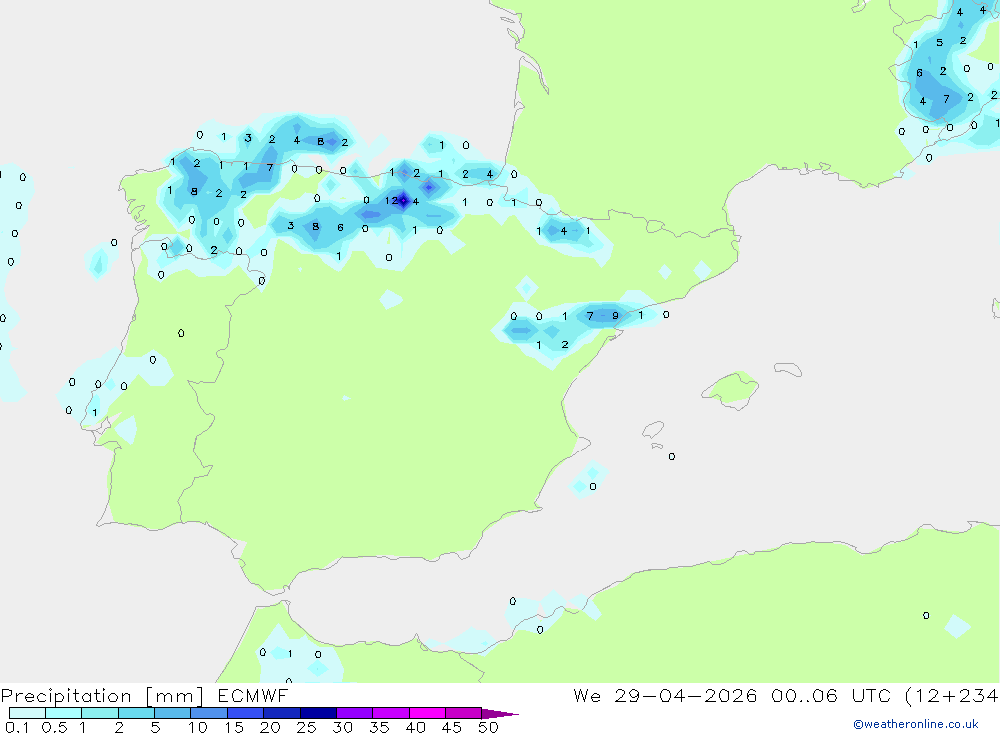Click the 25–30 mm legend swatch
Screen dimensions: 1000x733
[x=318, y=713]
